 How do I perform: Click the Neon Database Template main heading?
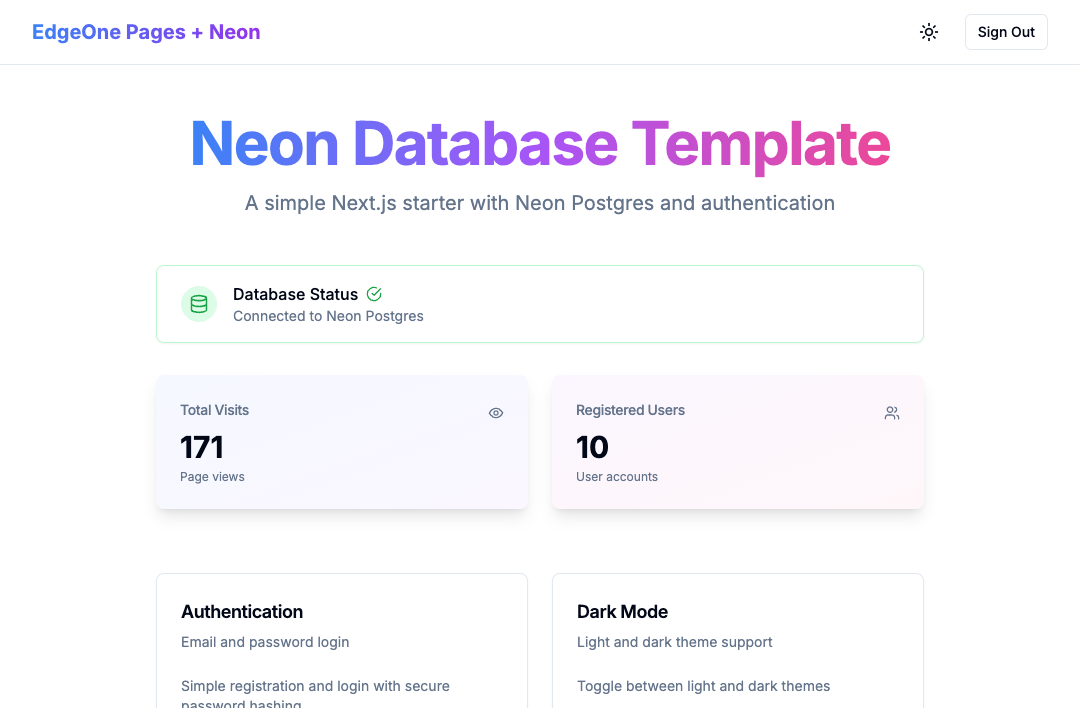540,144
